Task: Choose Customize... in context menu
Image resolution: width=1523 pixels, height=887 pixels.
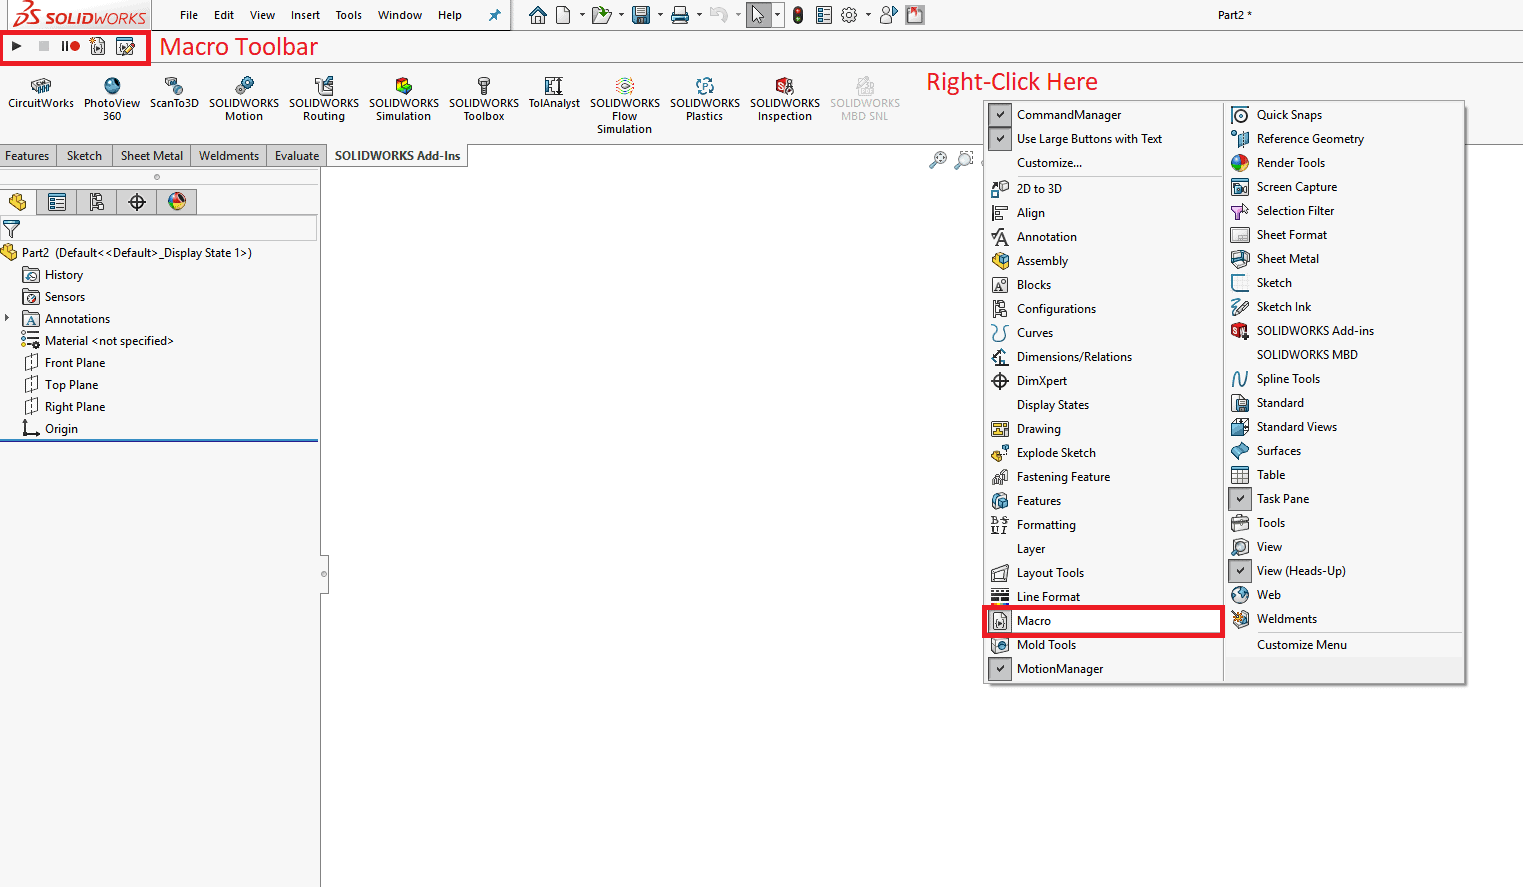Action: click(1049, 163)
